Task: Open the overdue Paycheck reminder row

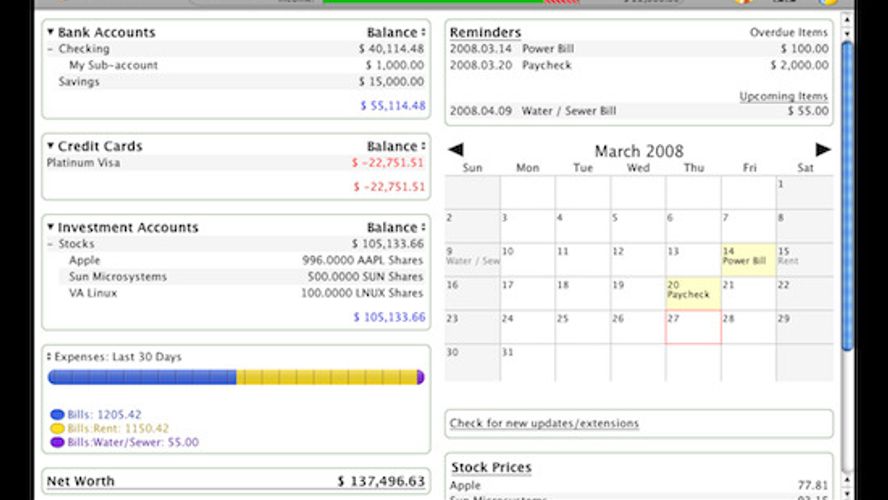Action: point(639,65)
